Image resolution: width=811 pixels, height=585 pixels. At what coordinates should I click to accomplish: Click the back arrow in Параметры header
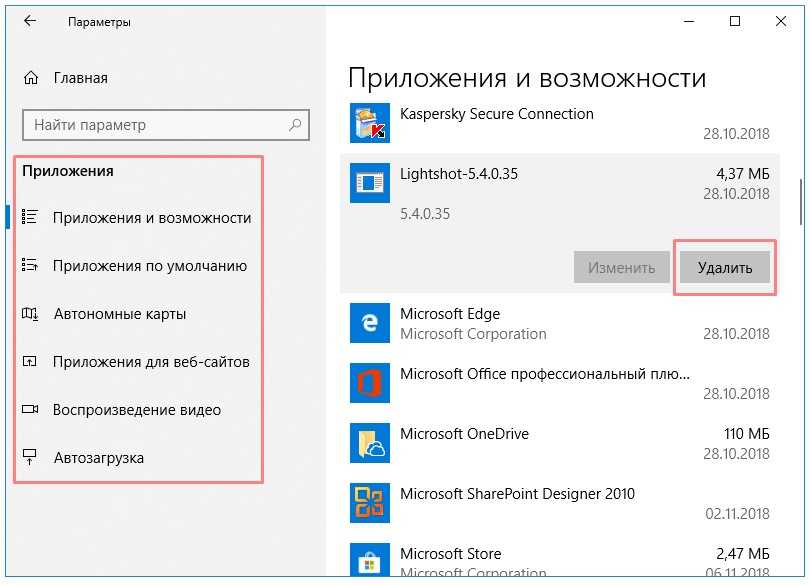[x=30, y=21]
